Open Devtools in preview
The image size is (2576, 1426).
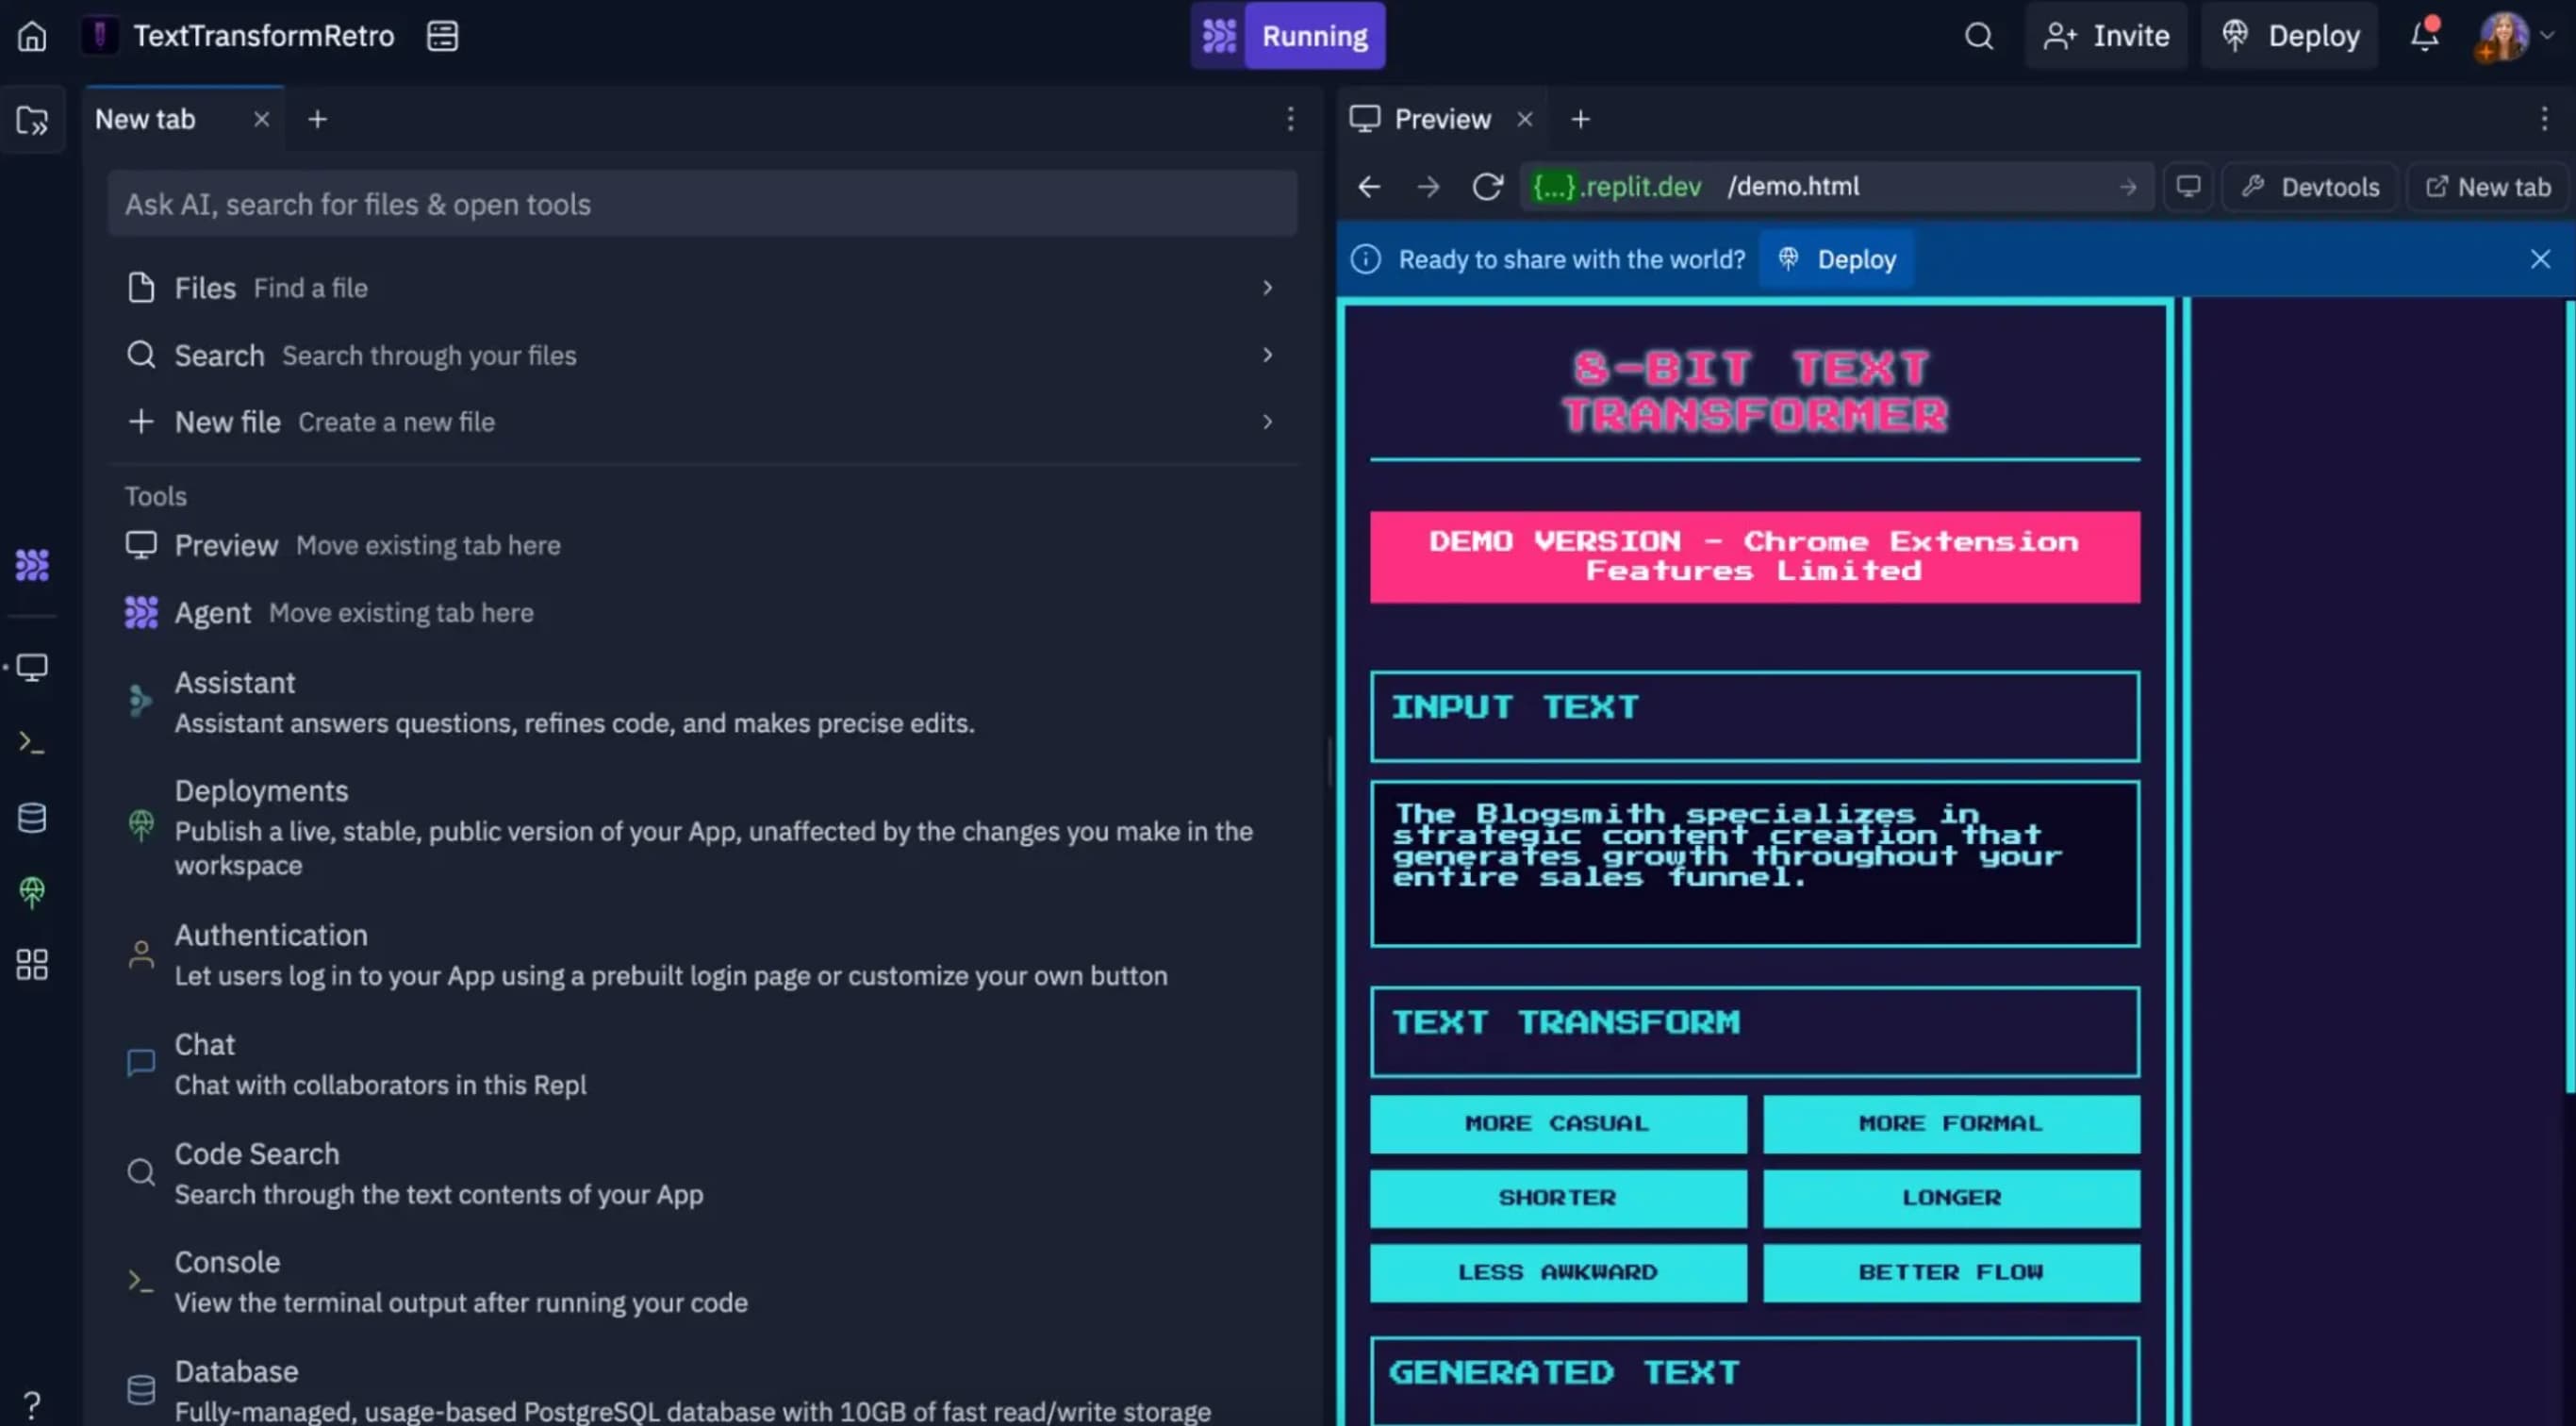click(x=2310, y=187)
